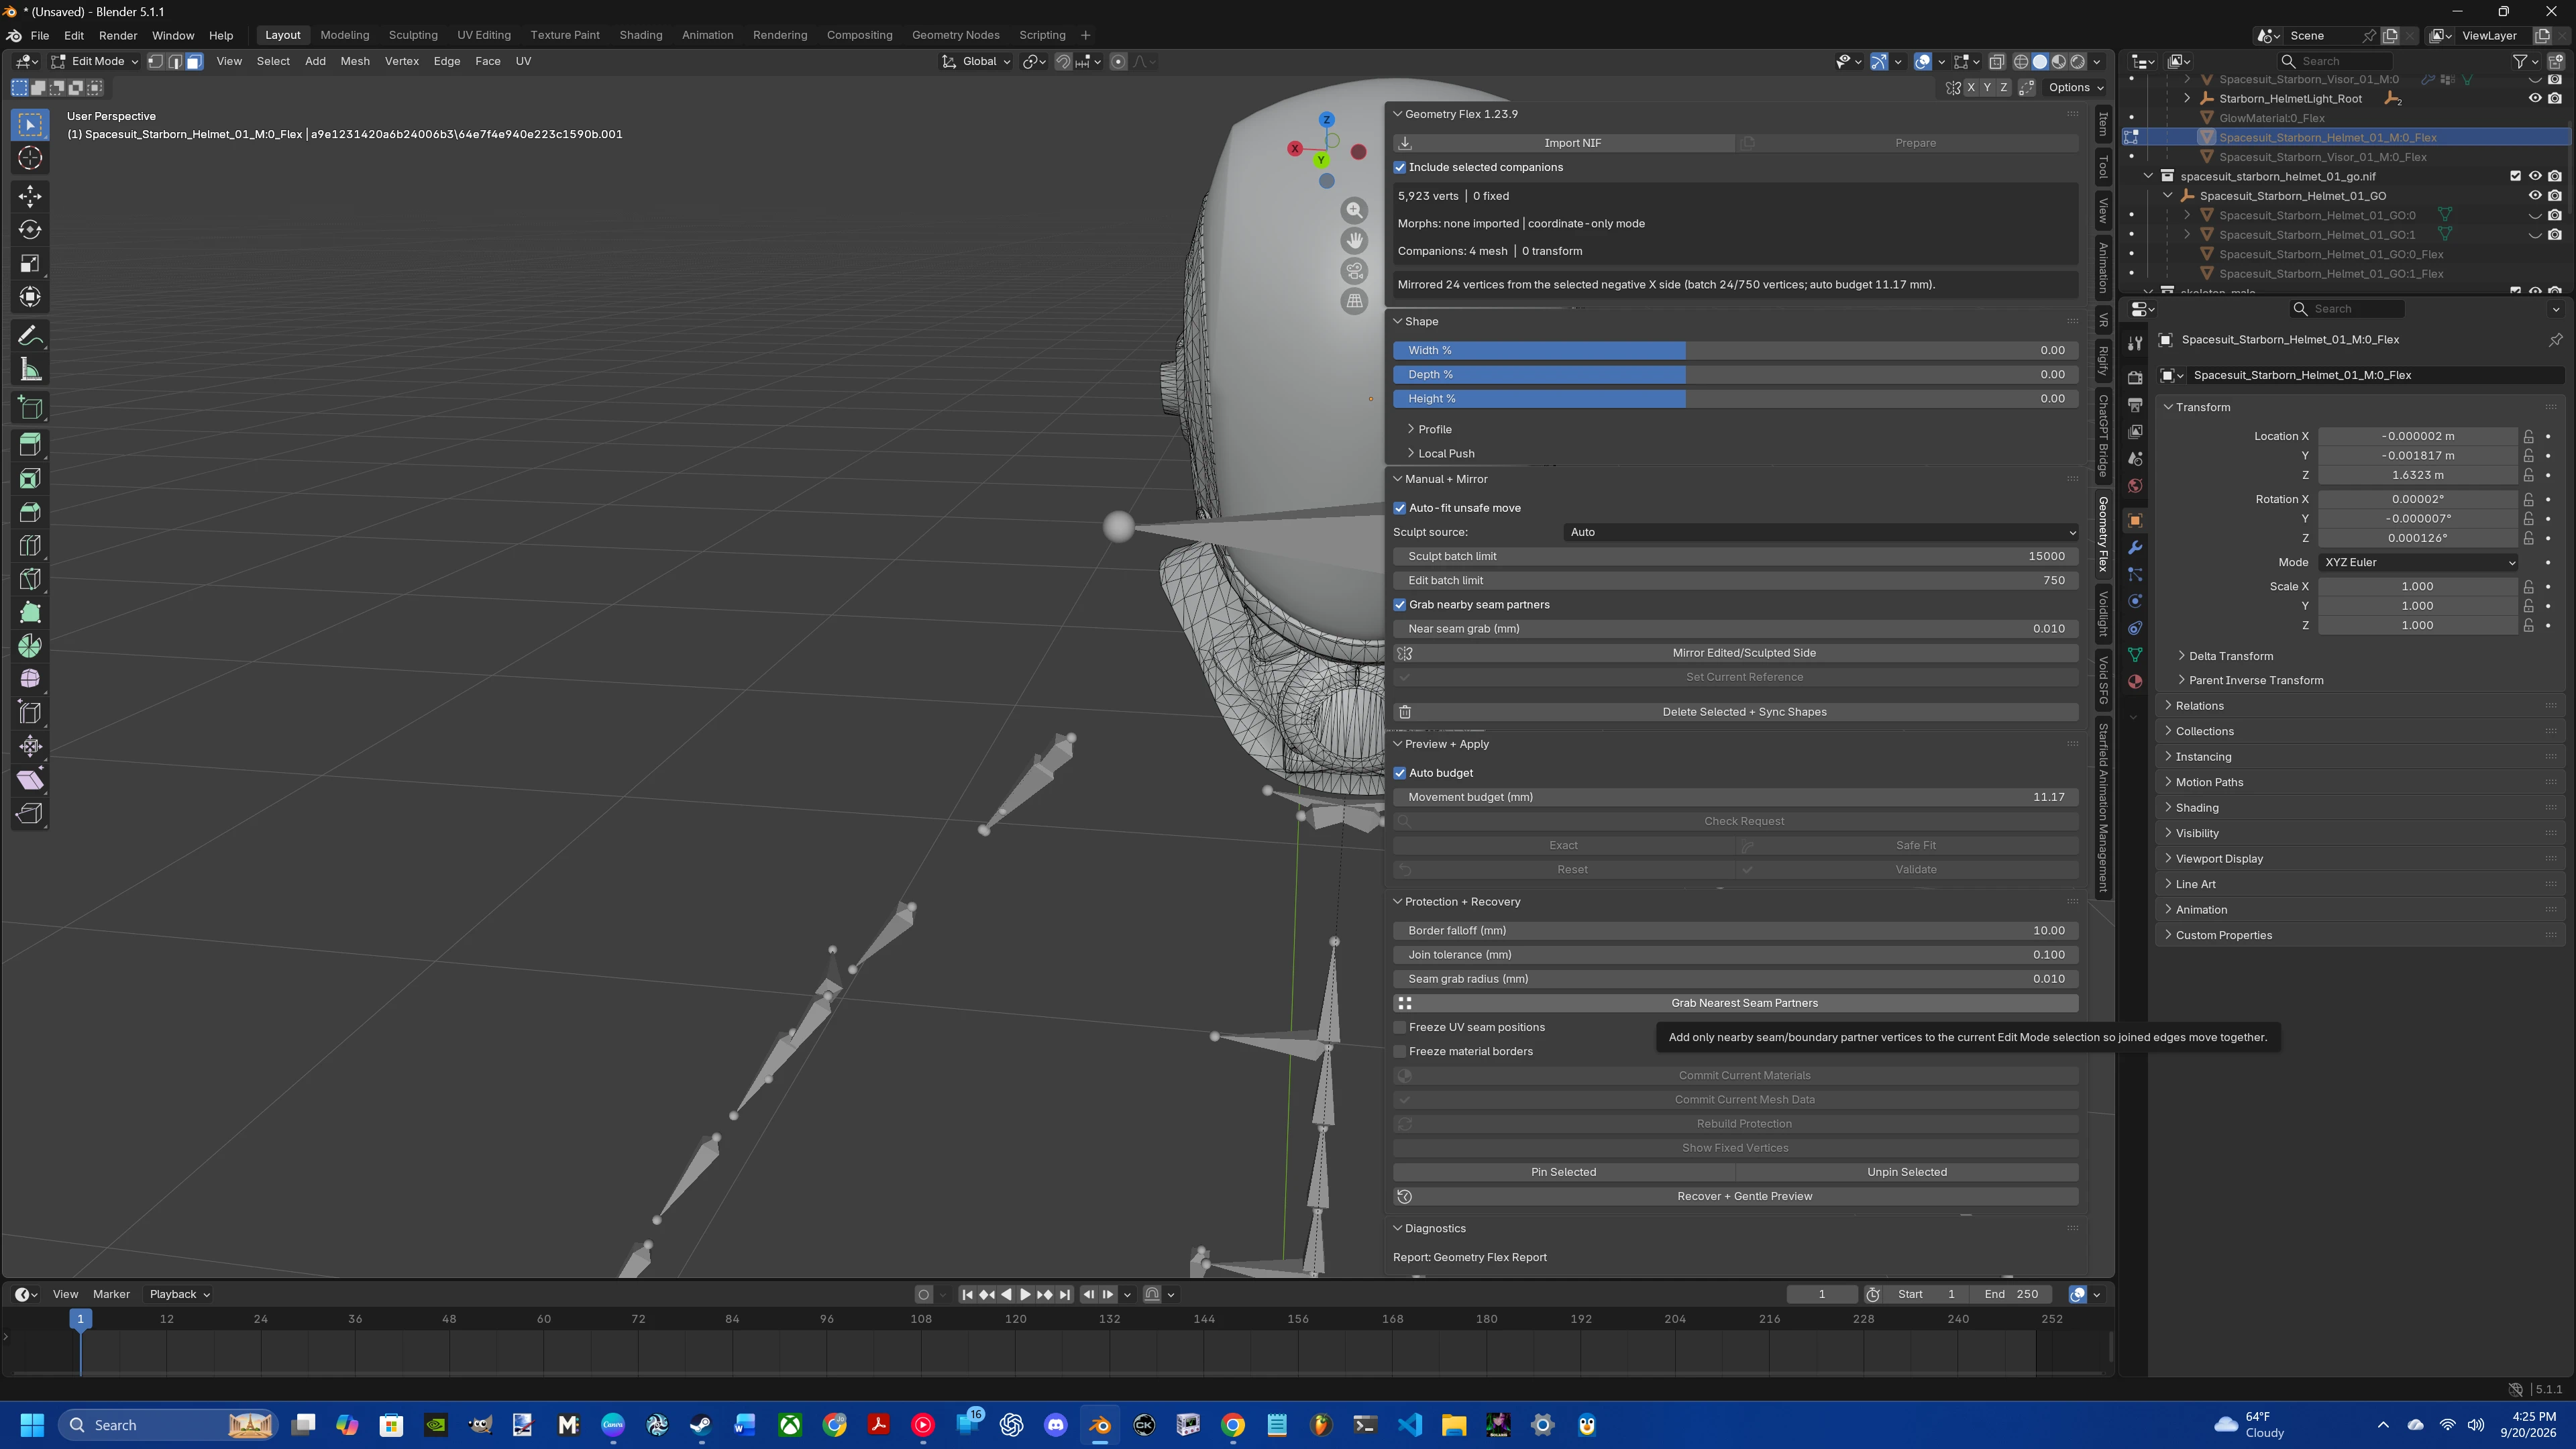Select the Rotate tool

pos(30,230)
